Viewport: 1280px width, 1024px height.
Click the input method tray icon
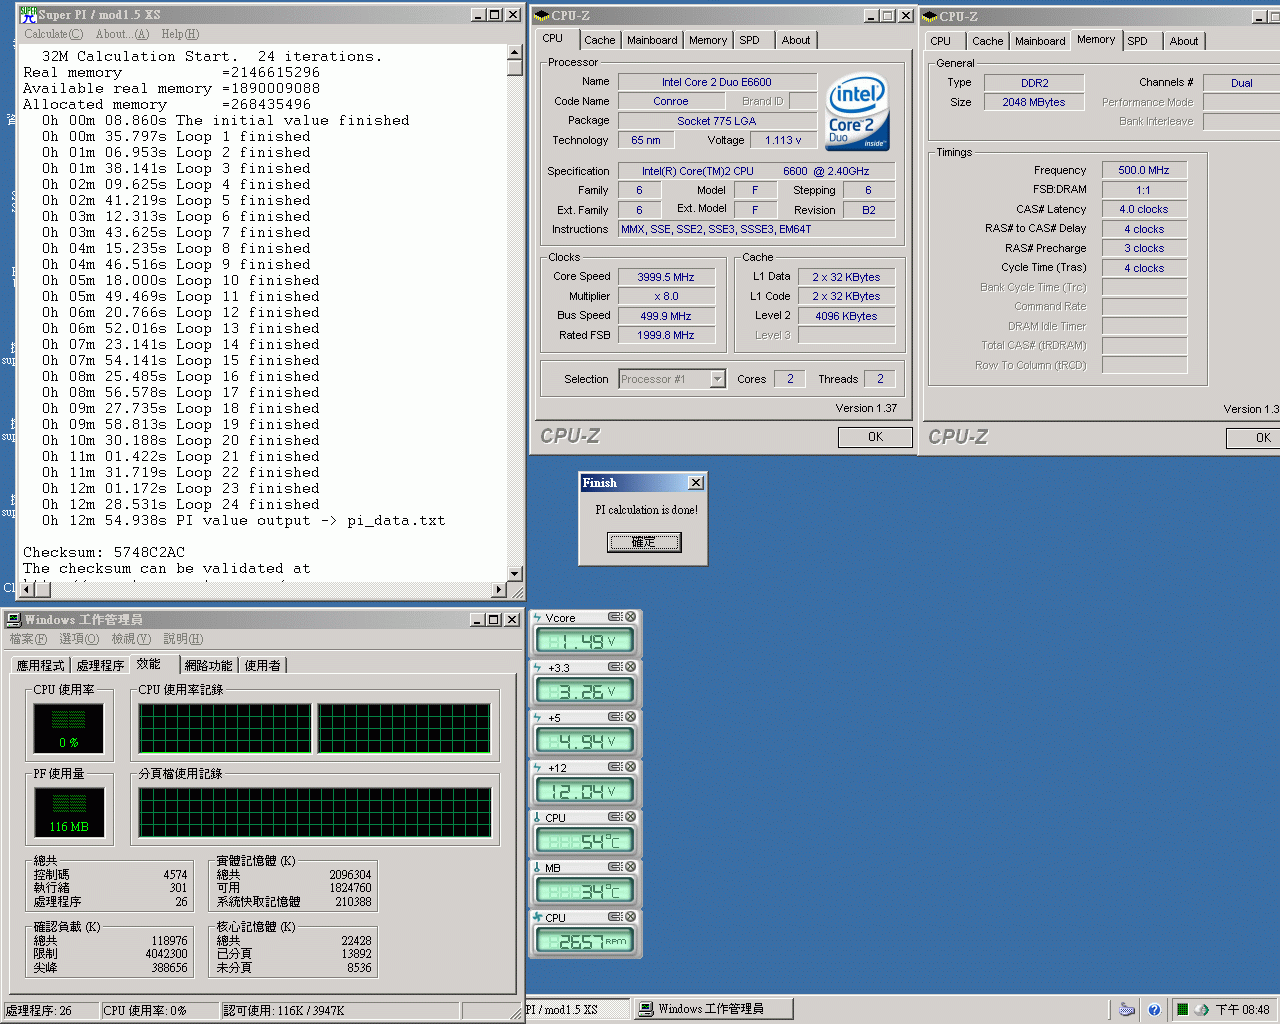tap(1127, 1010)
